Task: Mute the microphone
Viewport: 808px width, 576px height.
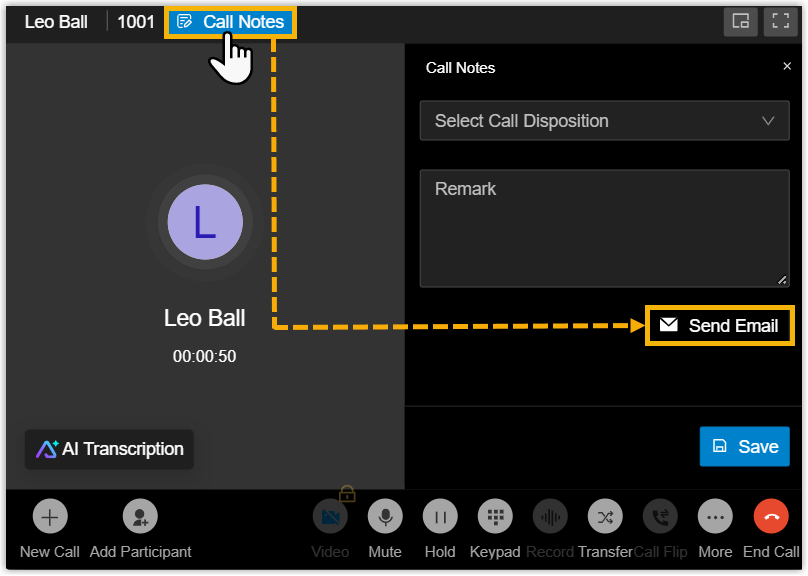Action: (x=385, y=517)
